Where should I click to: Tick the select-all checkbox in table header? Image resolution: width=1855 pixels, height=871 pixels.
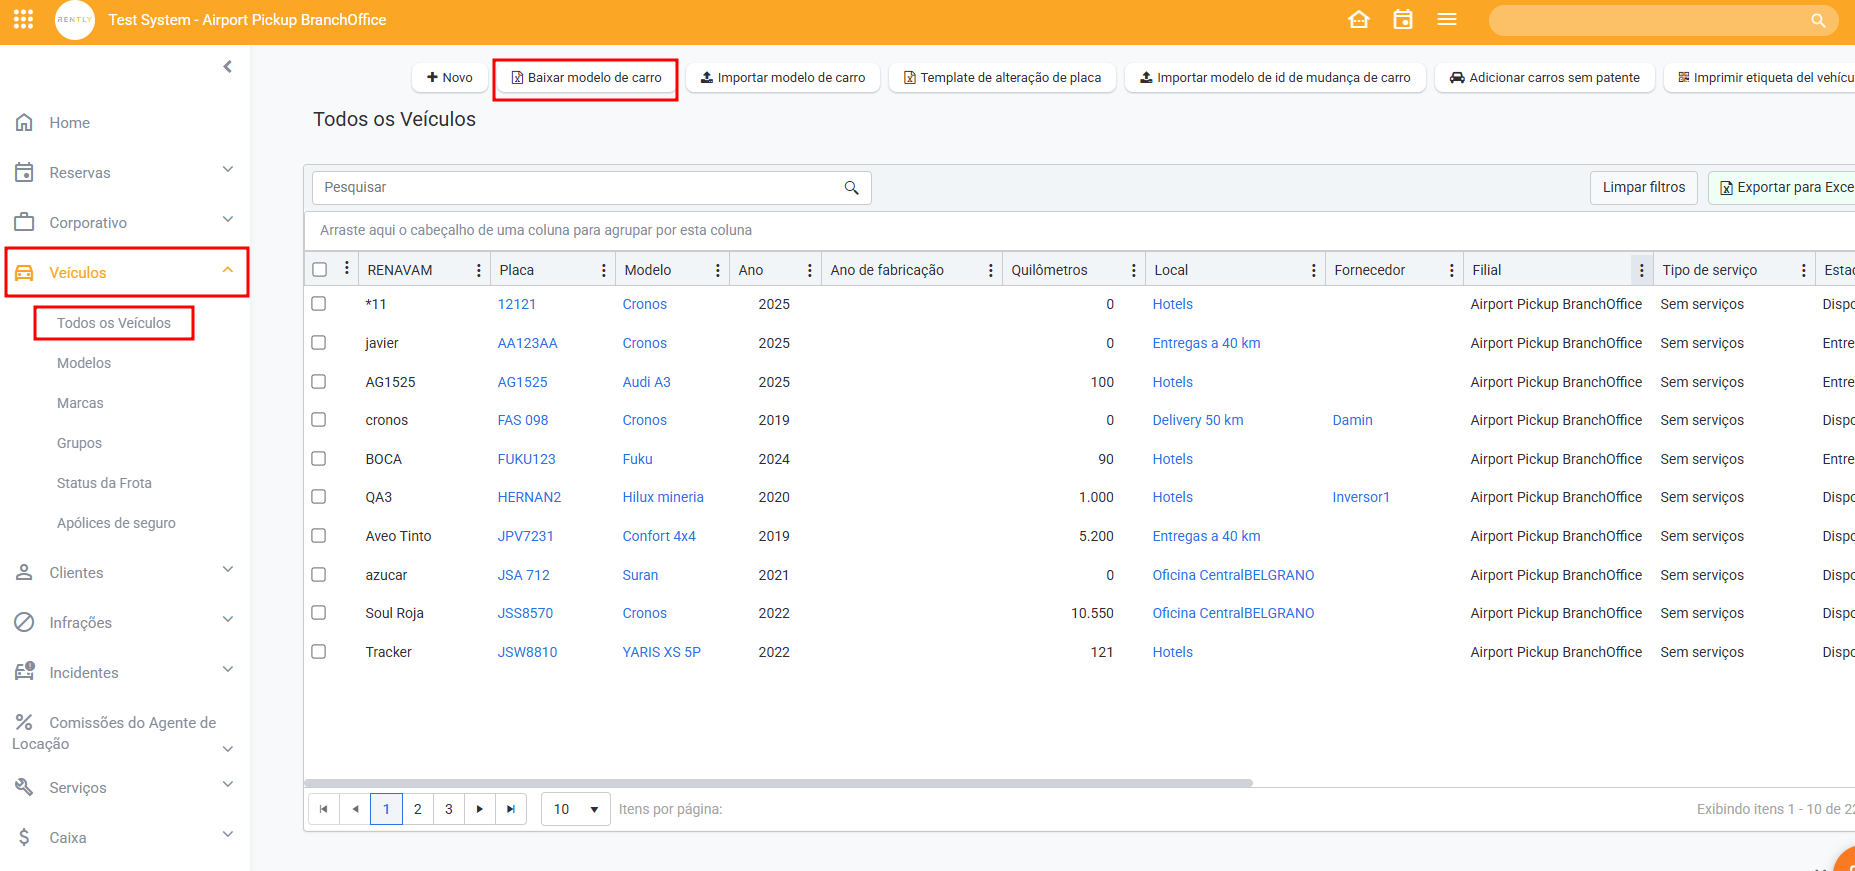click(x=320, y=270)
